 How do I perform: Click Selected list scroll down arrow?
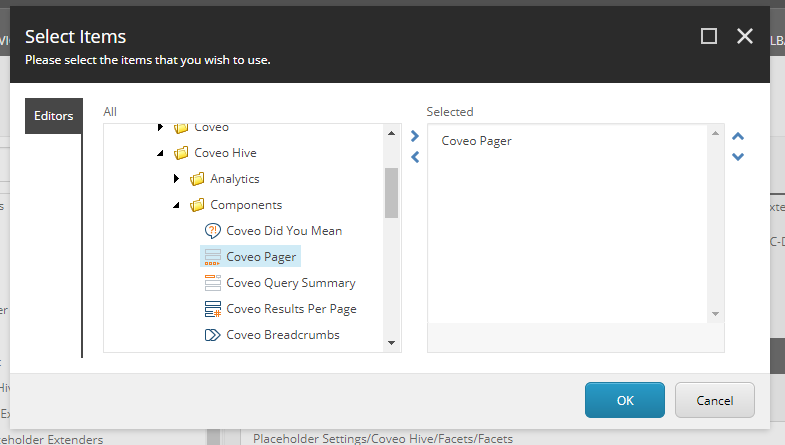click(x=715, y=314)
